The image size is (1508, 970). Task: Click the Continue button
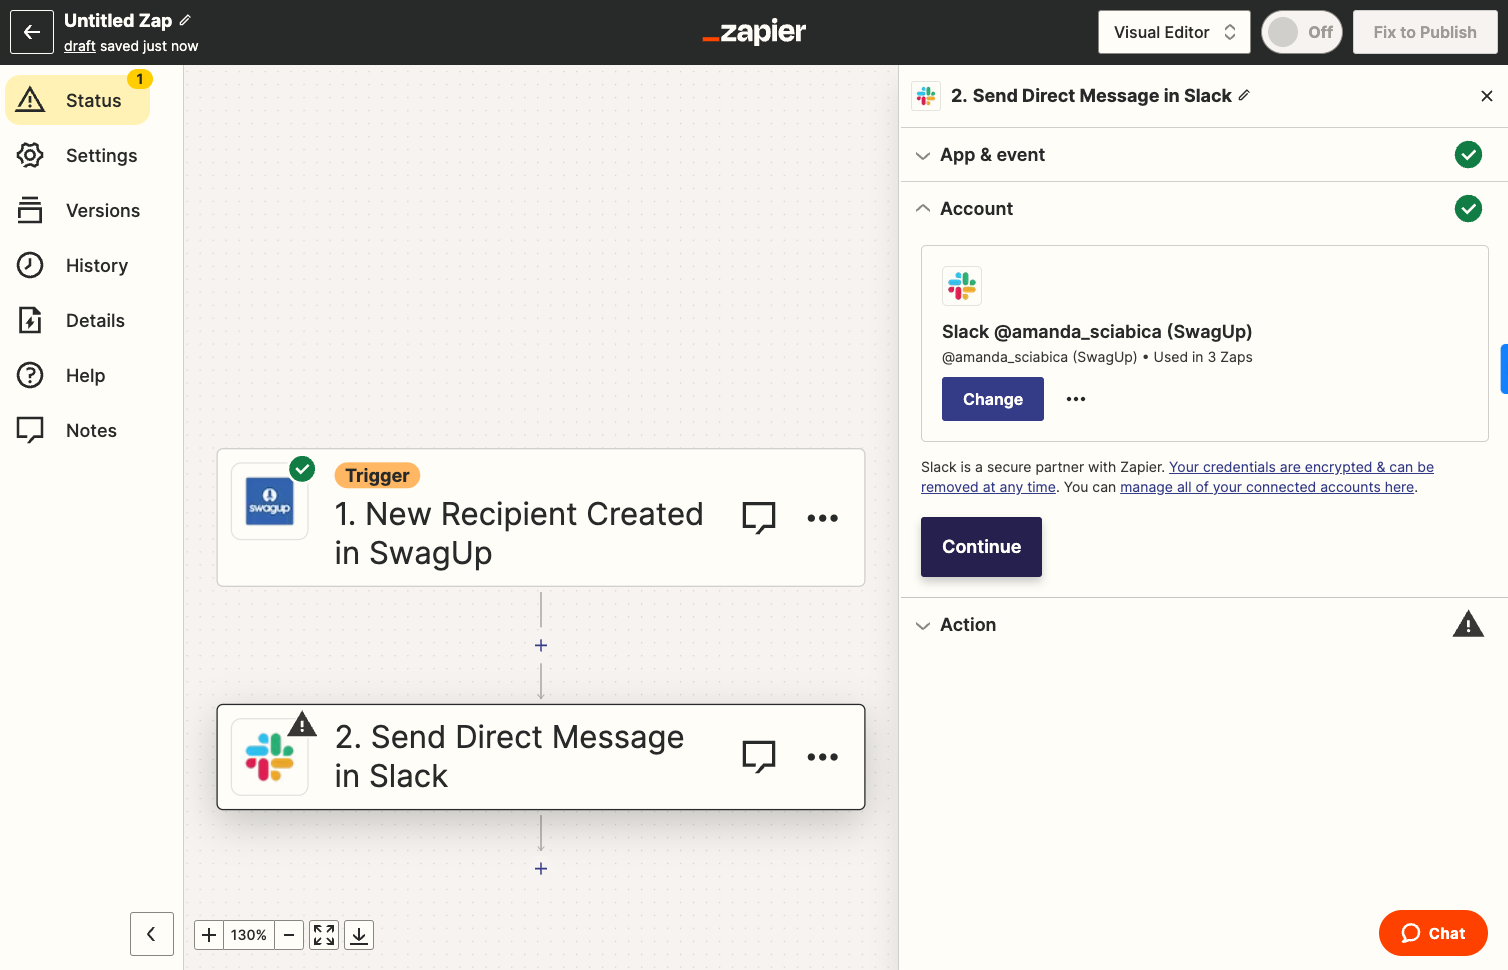click(981, 547)
